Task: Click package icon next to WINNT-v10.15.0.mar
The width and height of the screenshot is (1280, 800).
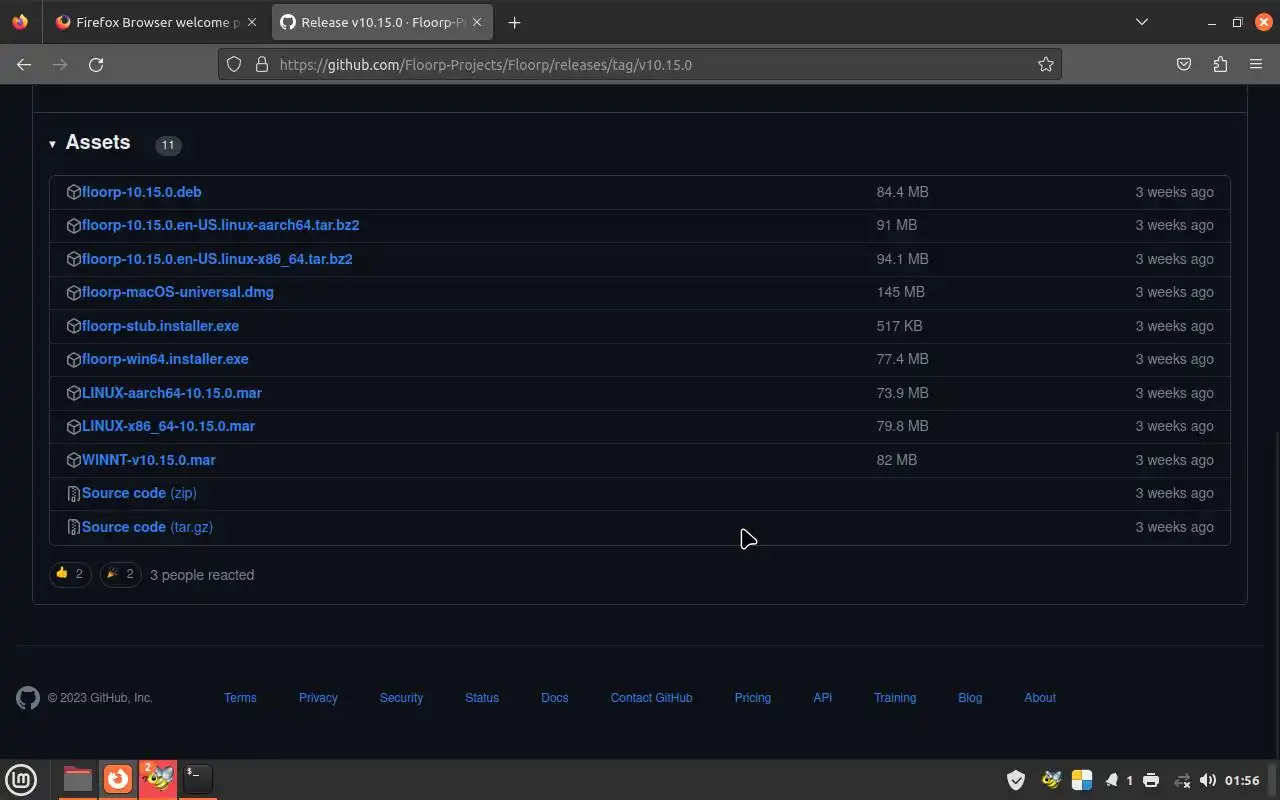Action: [73, 460]
